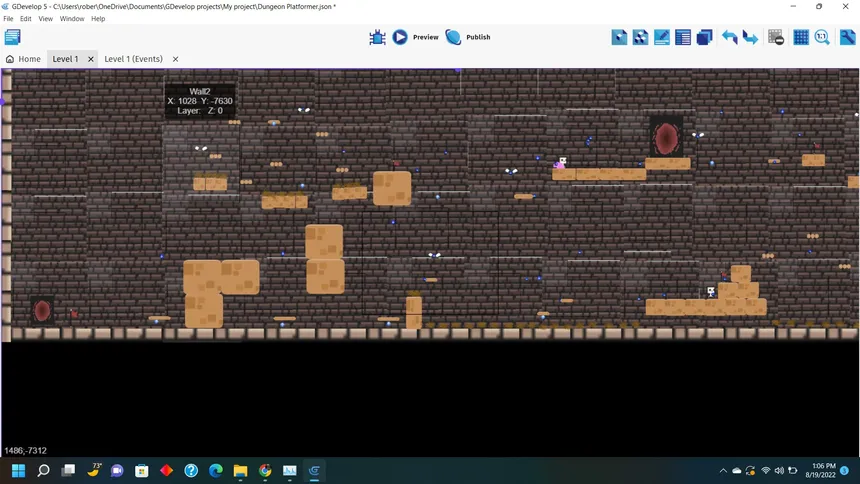
Task: Switch to Level 1 (Events) tab
Action: pos(133,59)
